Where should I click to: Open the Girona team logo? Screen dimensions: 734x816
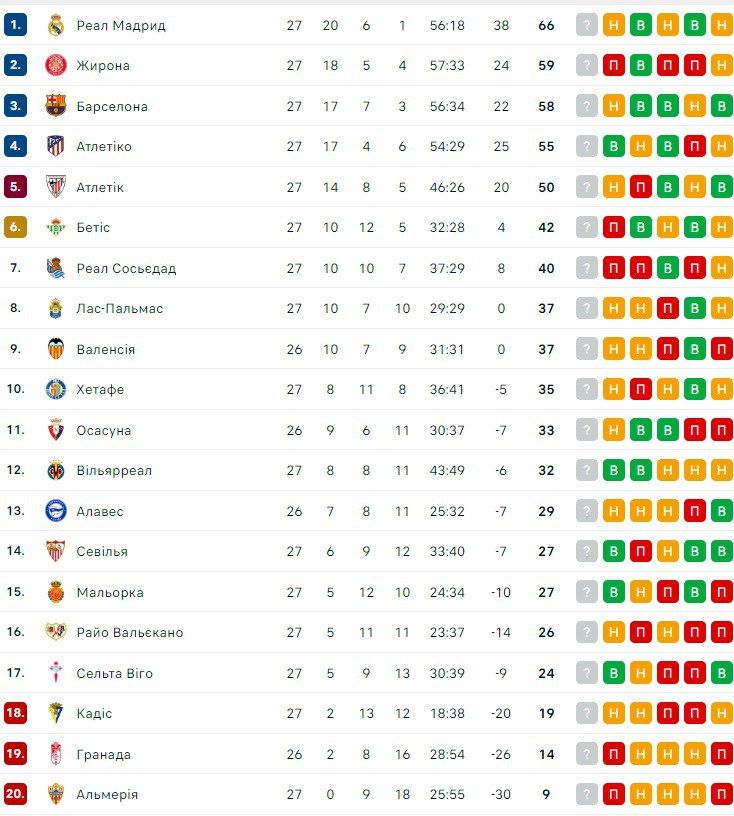click(56, 65)
